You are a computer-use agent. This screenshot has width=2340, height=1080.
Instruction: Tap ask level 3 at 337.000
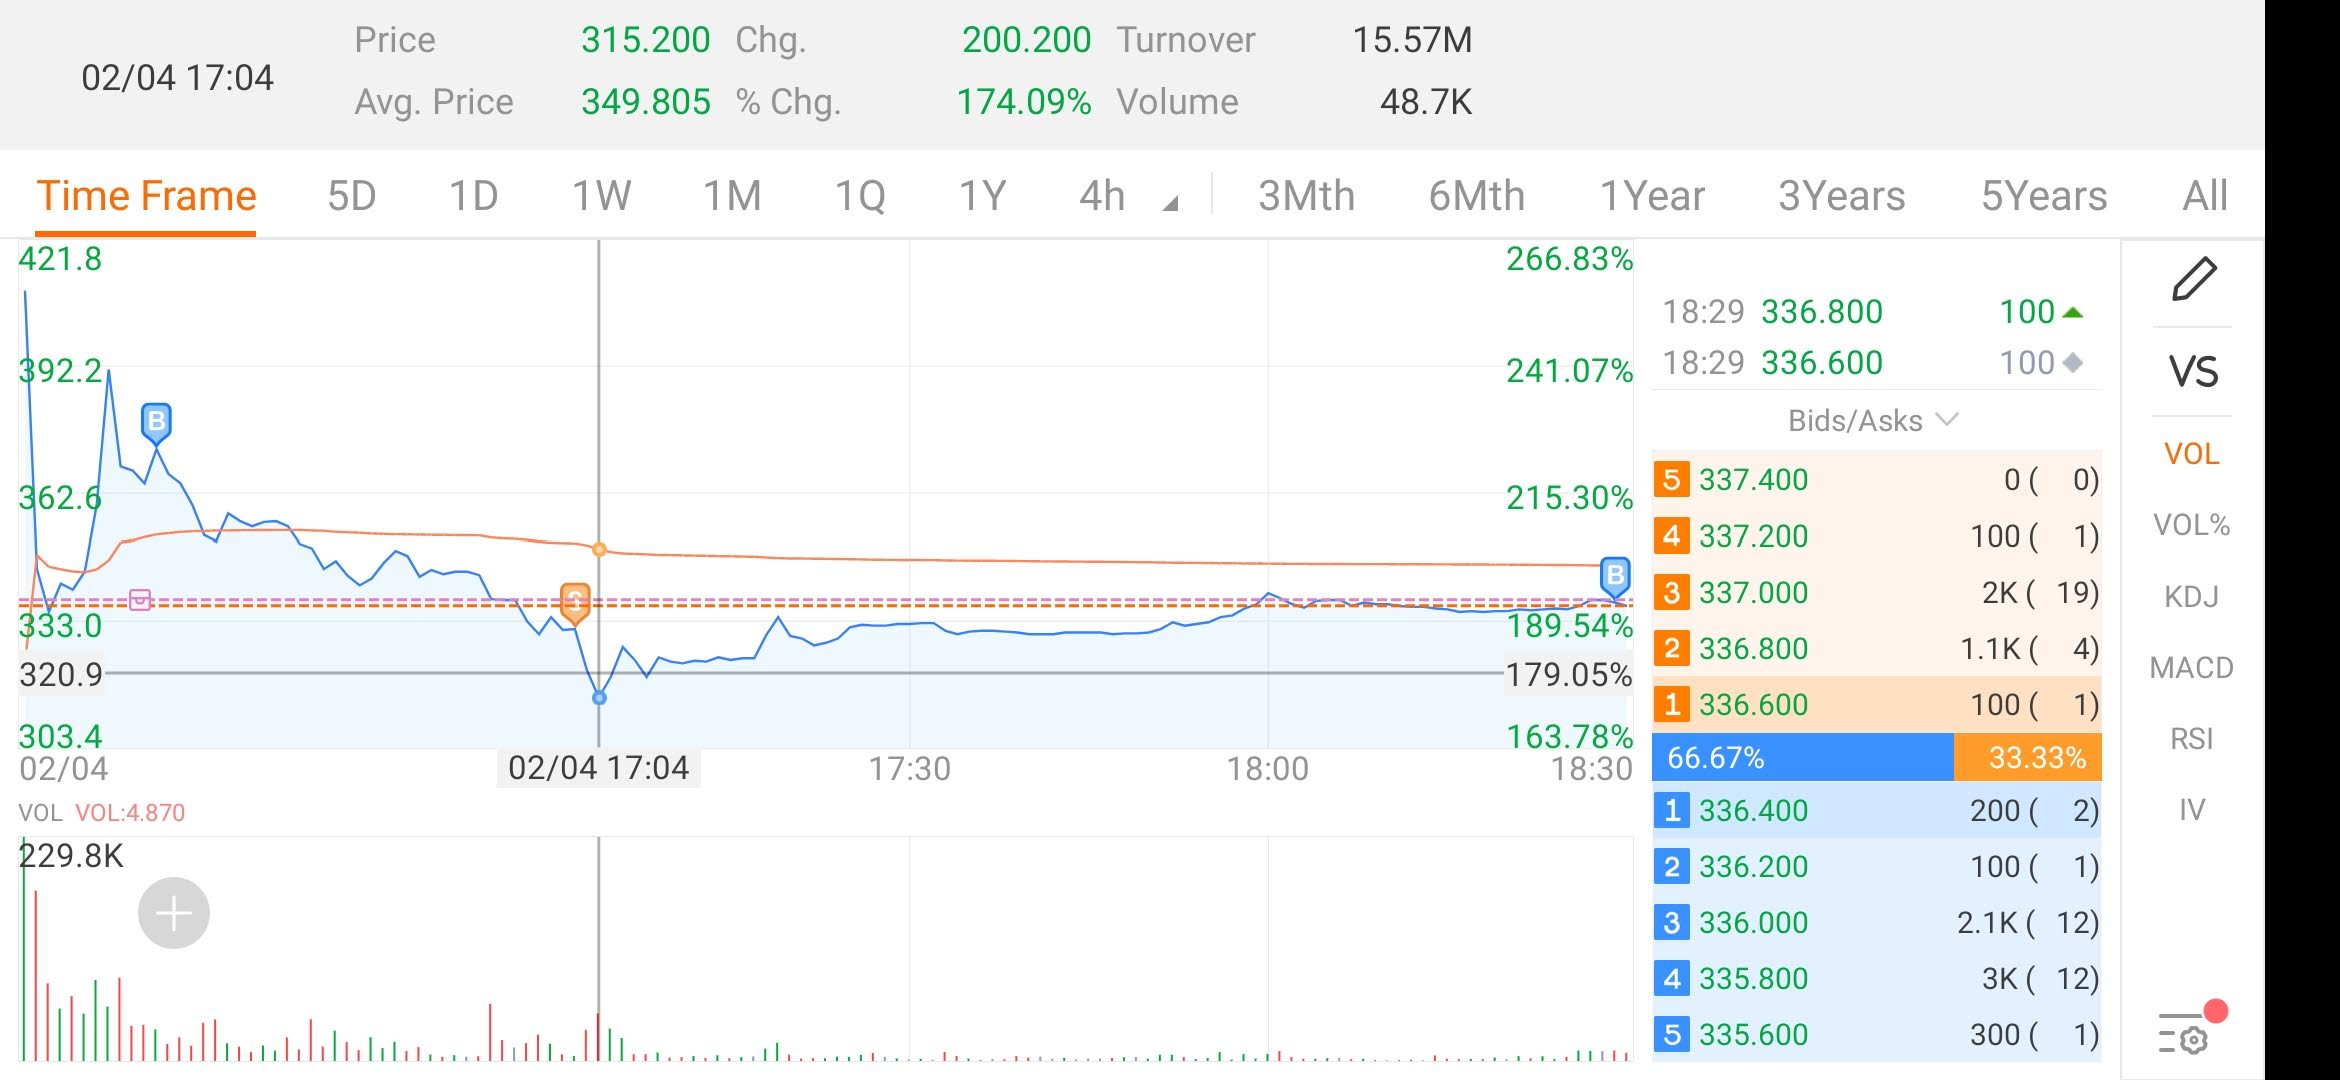coord(1877,593)
